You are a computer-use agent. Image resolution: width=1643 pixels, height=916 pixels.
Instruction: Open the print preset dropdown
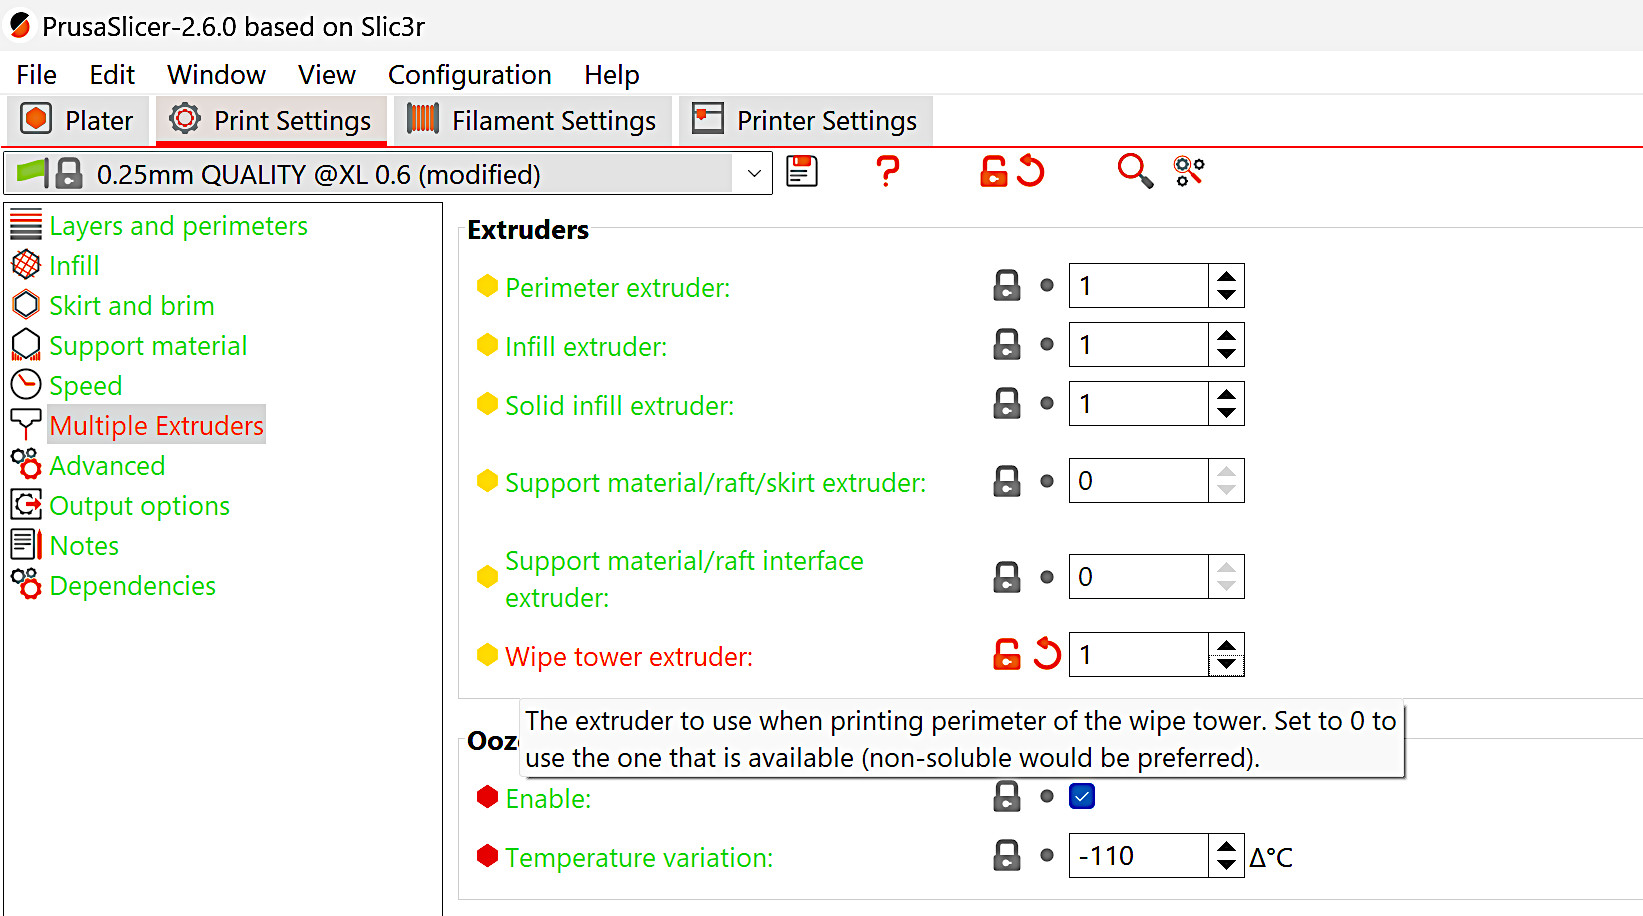pos(754,174)
